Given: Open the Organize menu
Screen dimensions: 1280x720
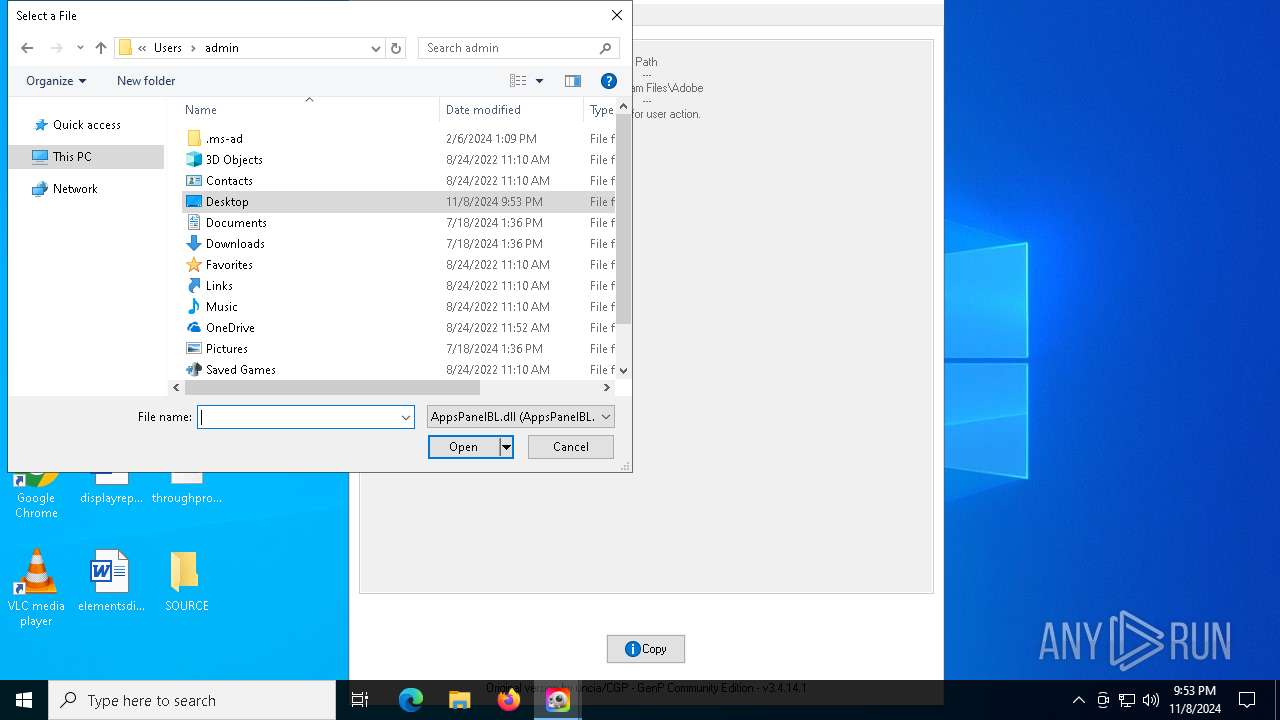Looking at the screenshot, I should click(x=56, y=81).
